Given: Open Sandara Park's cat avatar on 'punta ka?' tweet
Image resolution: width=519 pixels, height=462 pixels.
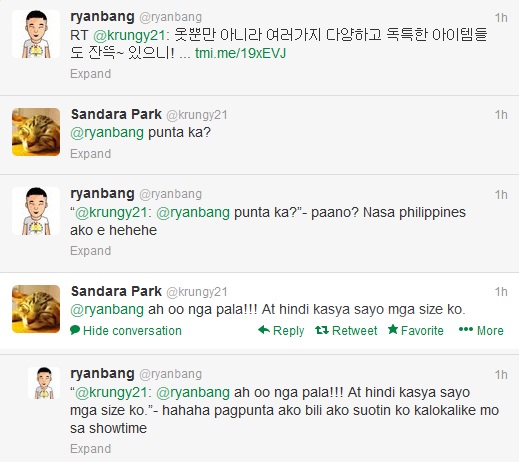Looking at the screenshot, I should pyautogui.click(x=36, y=132).
